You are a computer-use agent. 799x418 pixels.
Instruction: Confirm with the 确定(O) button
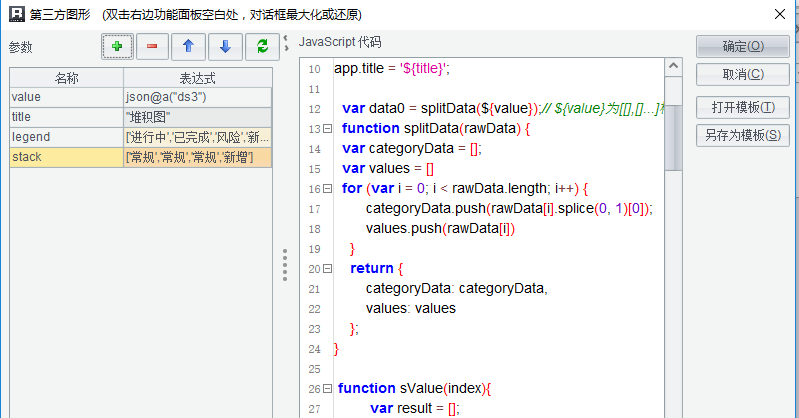742,46
